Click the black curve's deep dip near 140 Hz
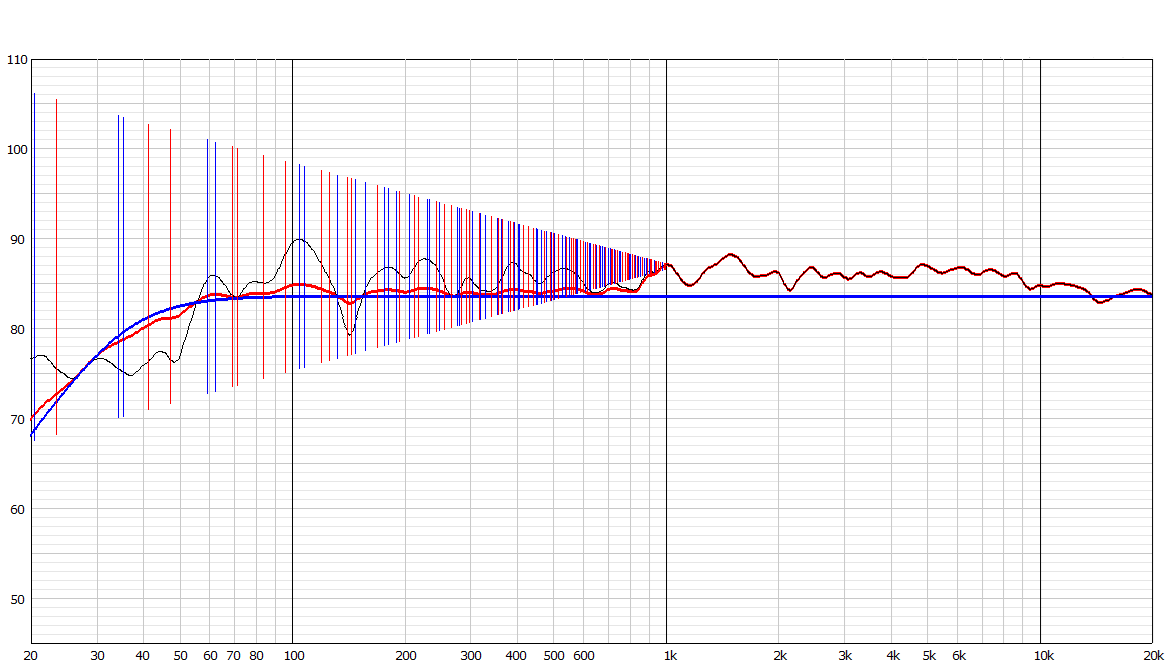The image size is (1172, 667). pyautogui.click(x=350, y=333)
